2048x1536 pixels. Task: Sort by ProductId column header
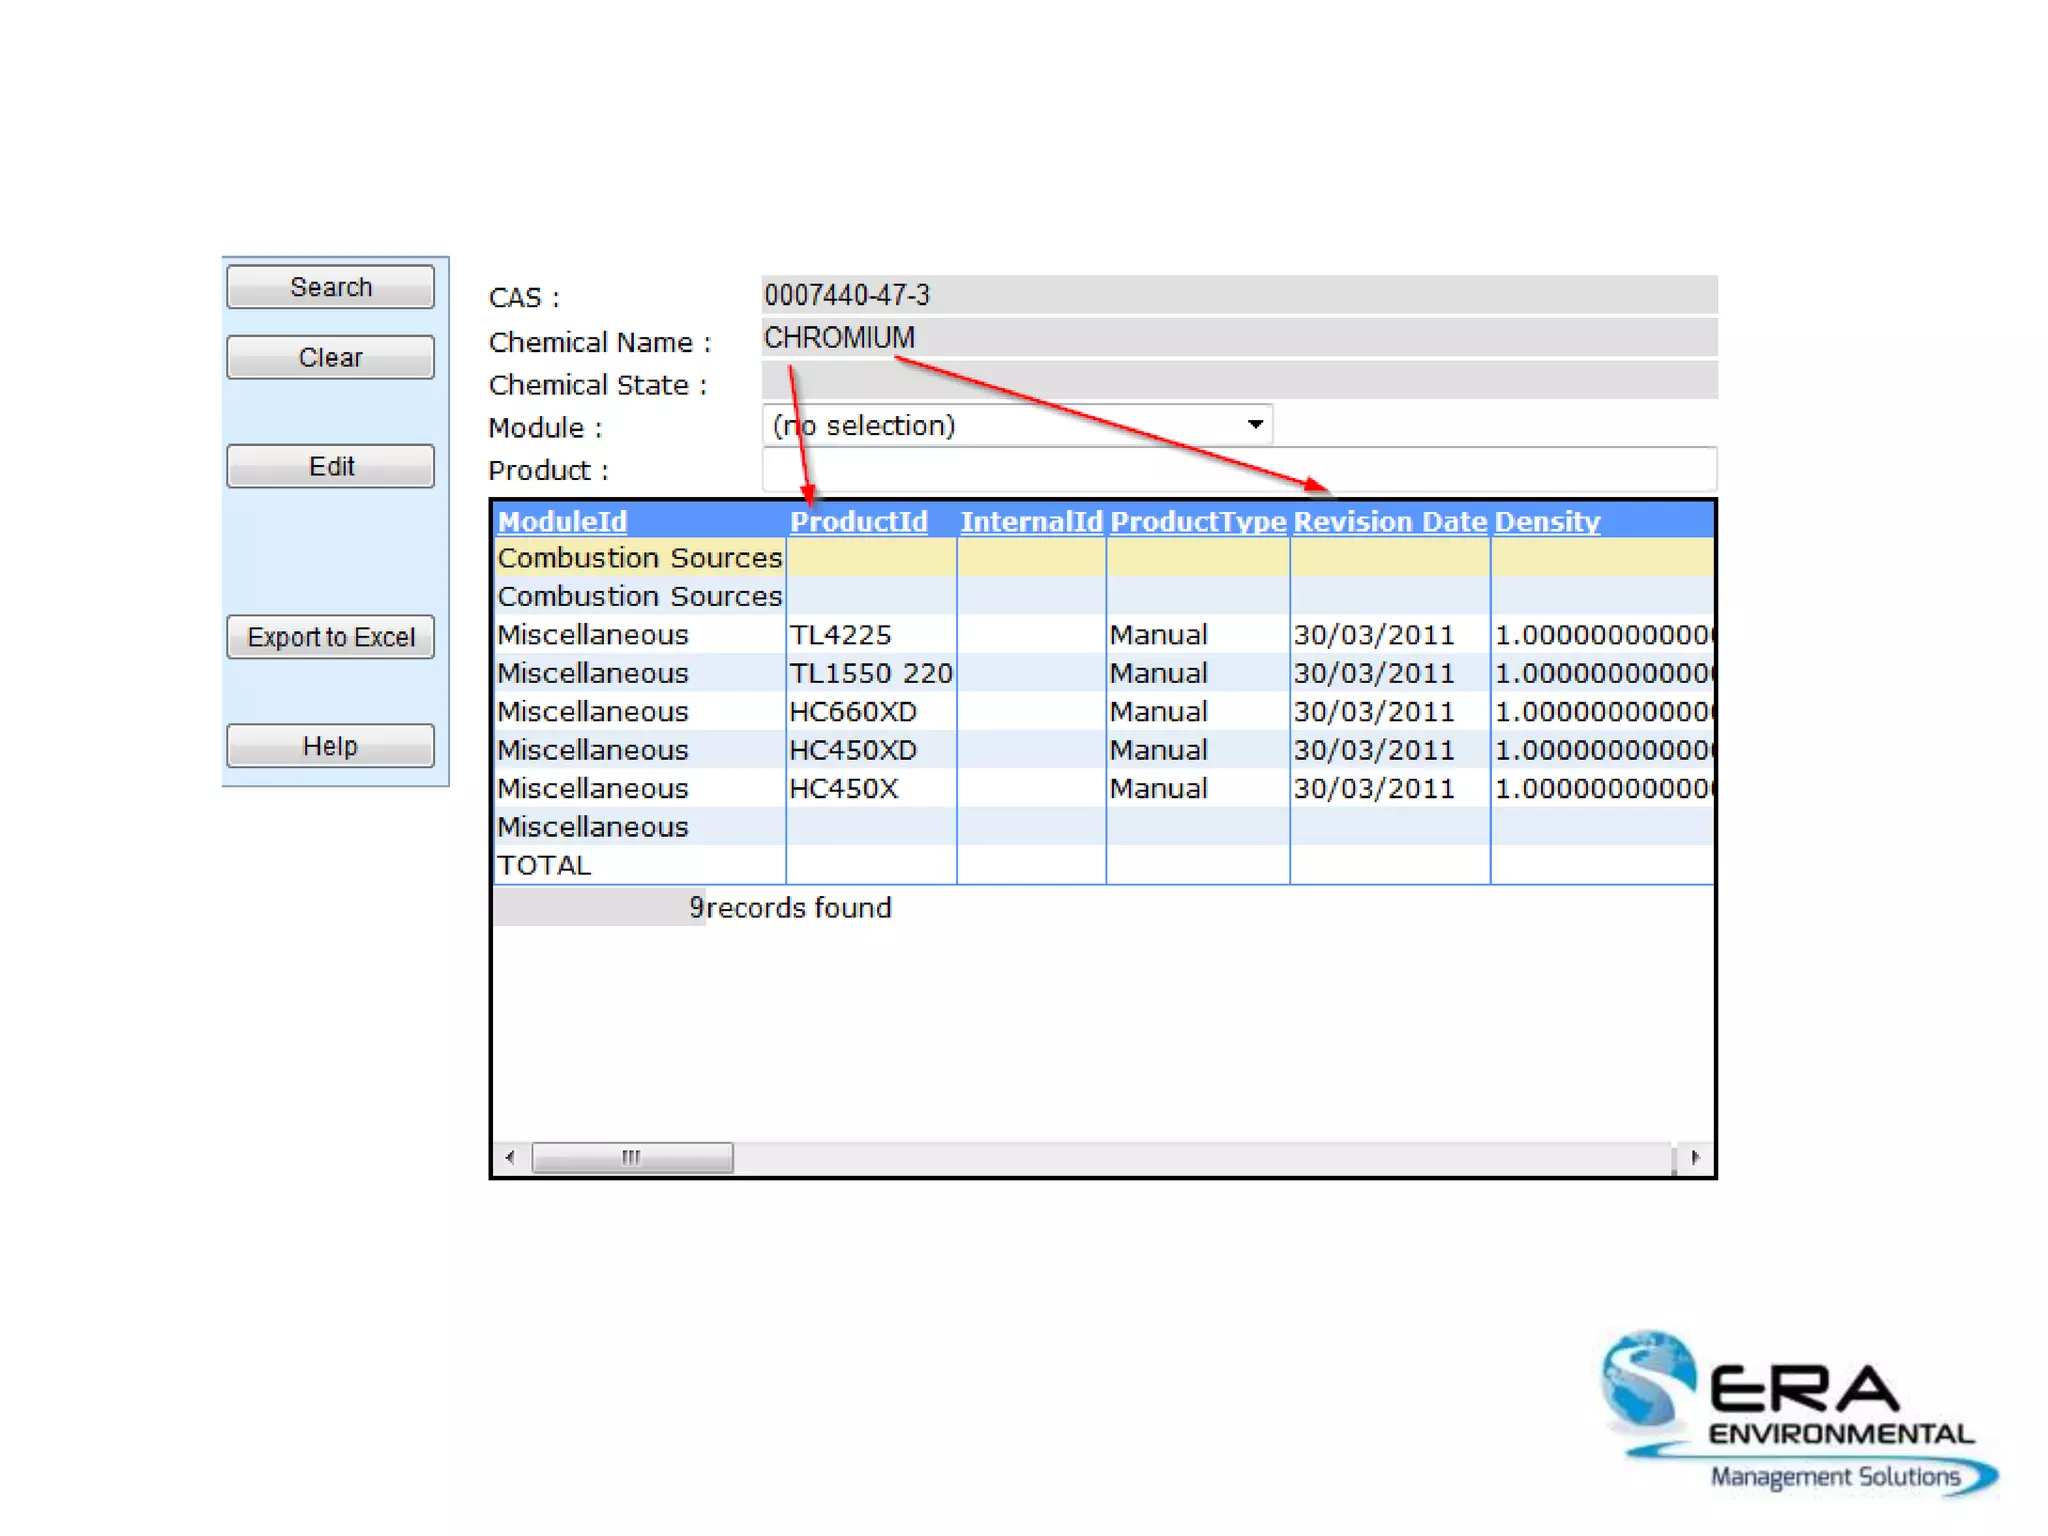point(858,521)
